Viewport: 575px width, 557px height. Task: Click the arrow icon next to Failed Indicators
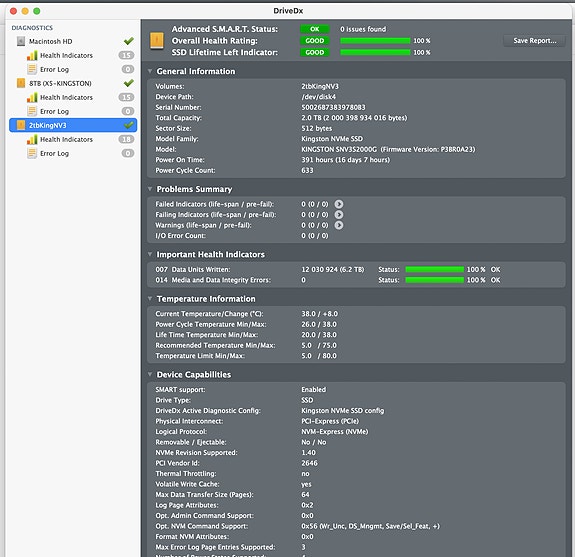click(338, 204)
